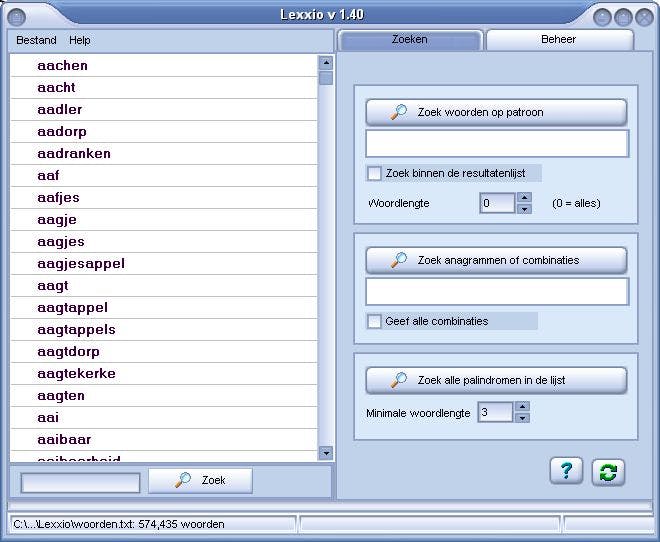Screen dimensions: 660x542
Task: Select the word 'aachen'
Action: tap(164, 66)
